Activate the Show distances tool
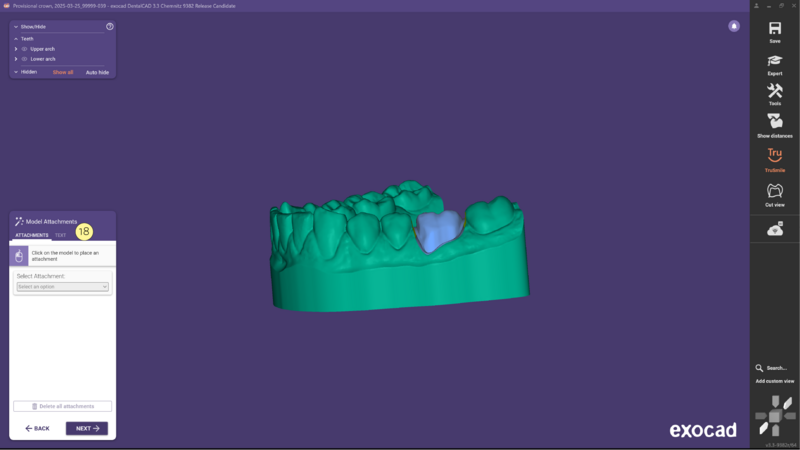This screenshot has height=450, width=800. [x=774, y=121]
